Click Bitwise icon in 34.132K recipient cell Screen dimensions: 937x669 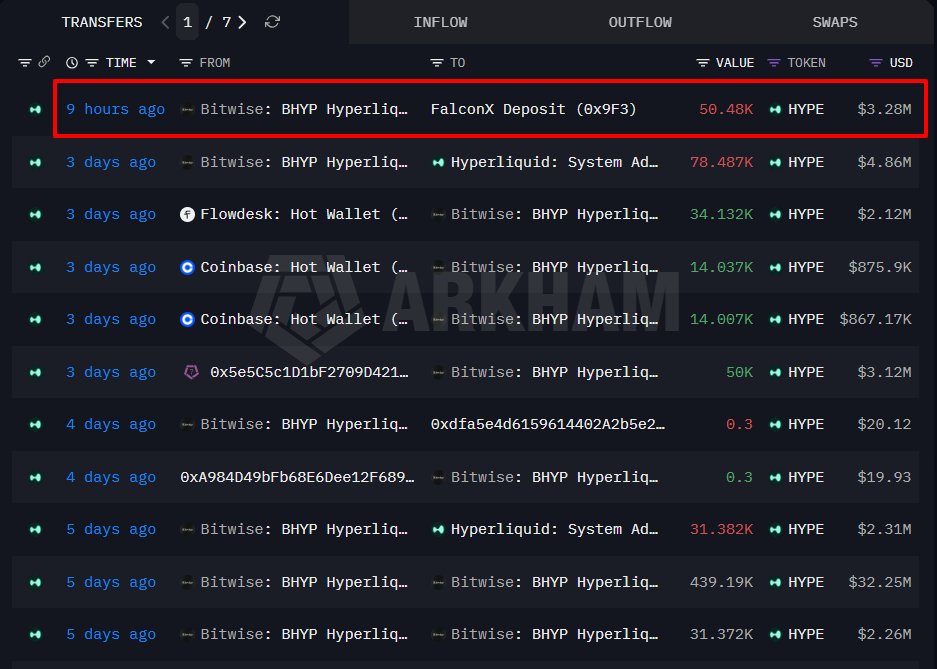point(438,214)
